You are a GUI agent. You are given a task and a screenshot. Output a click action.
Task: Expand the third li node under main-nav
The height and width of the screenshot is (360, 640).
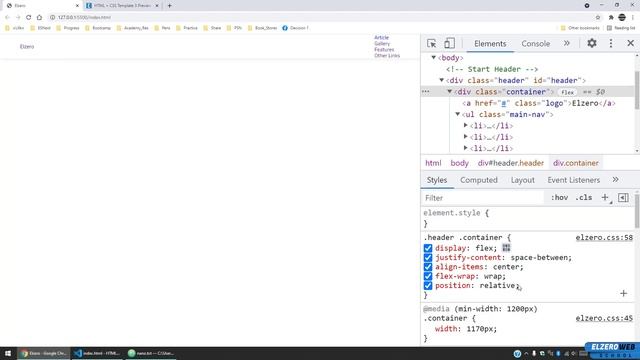click(465, 148)
